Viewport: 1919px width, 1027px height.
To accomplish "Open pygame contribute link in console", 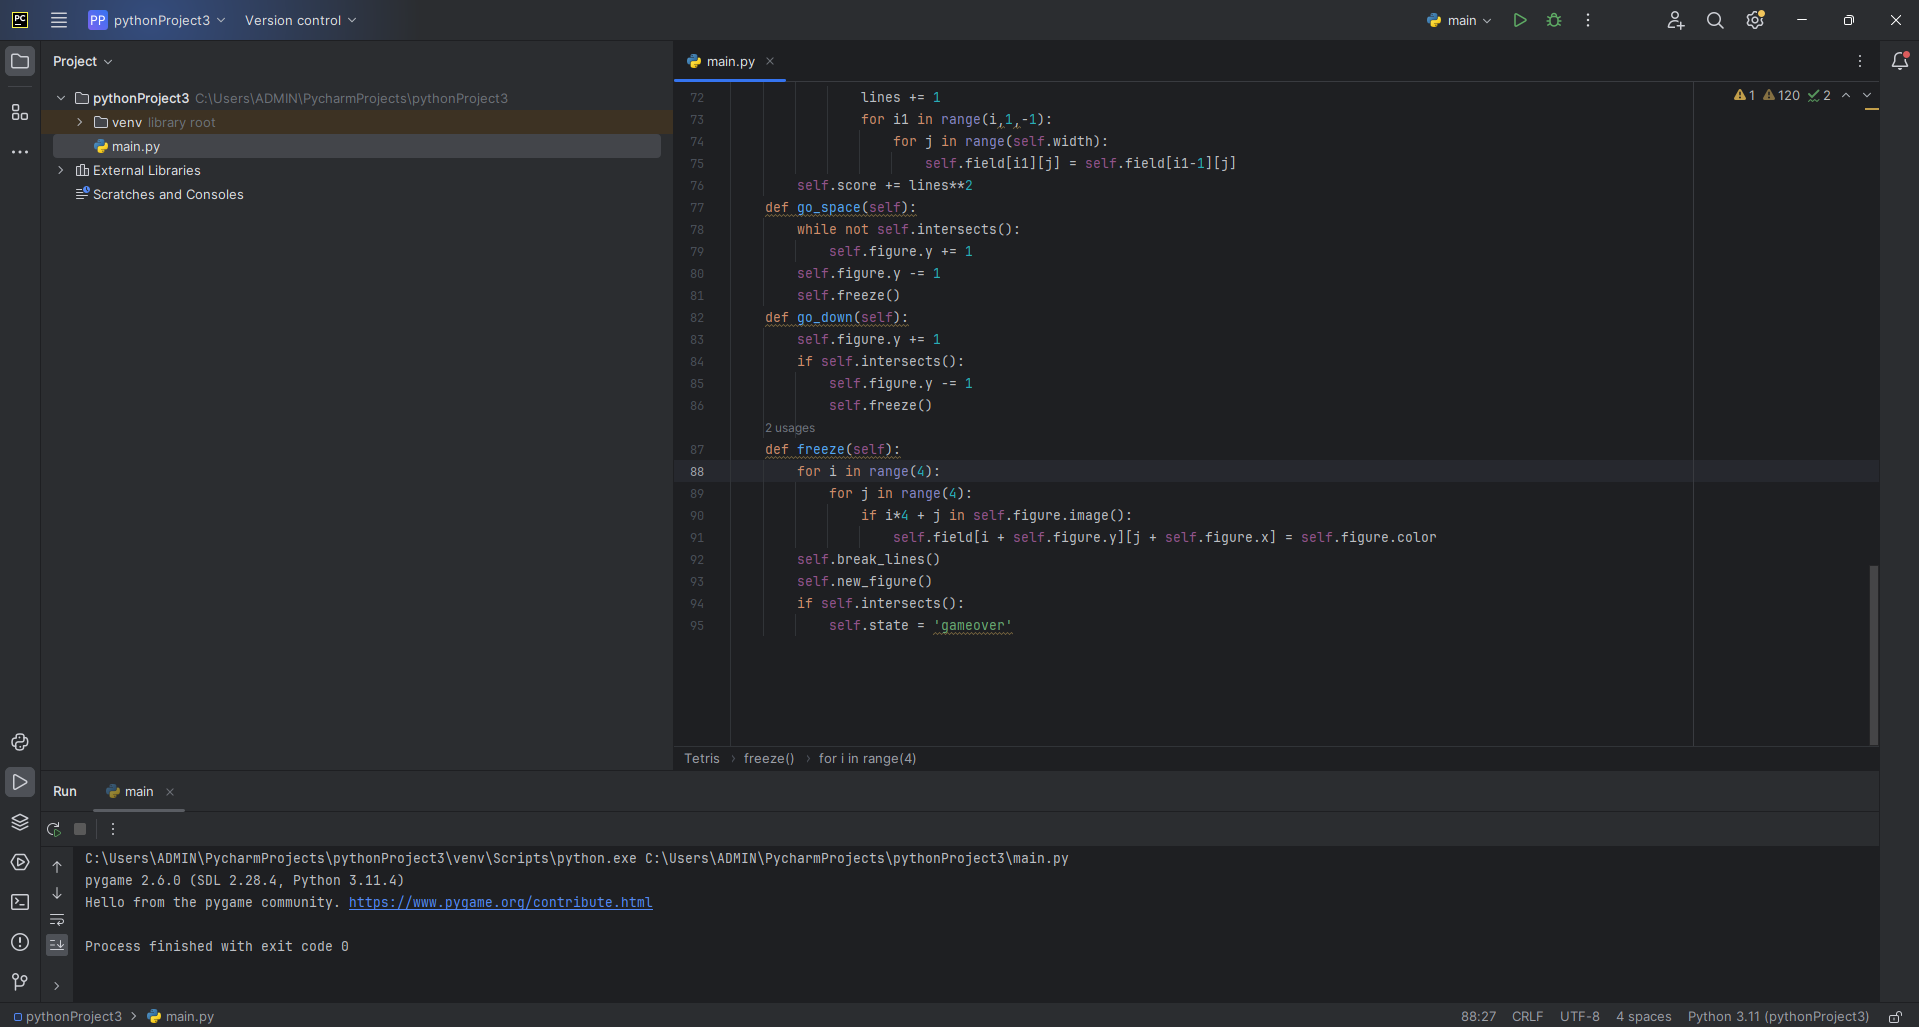I will coord(500,902).
